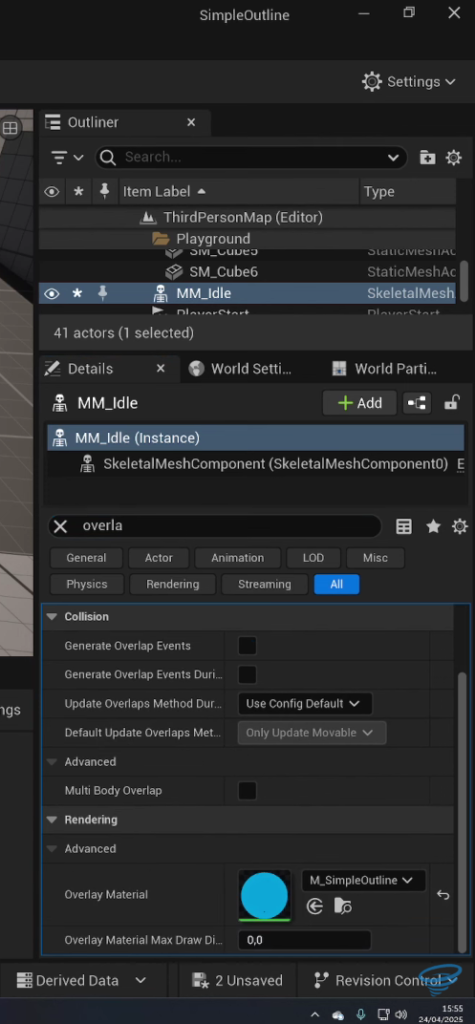
Task: Open the property matrix grid icon
Action: 404,526
